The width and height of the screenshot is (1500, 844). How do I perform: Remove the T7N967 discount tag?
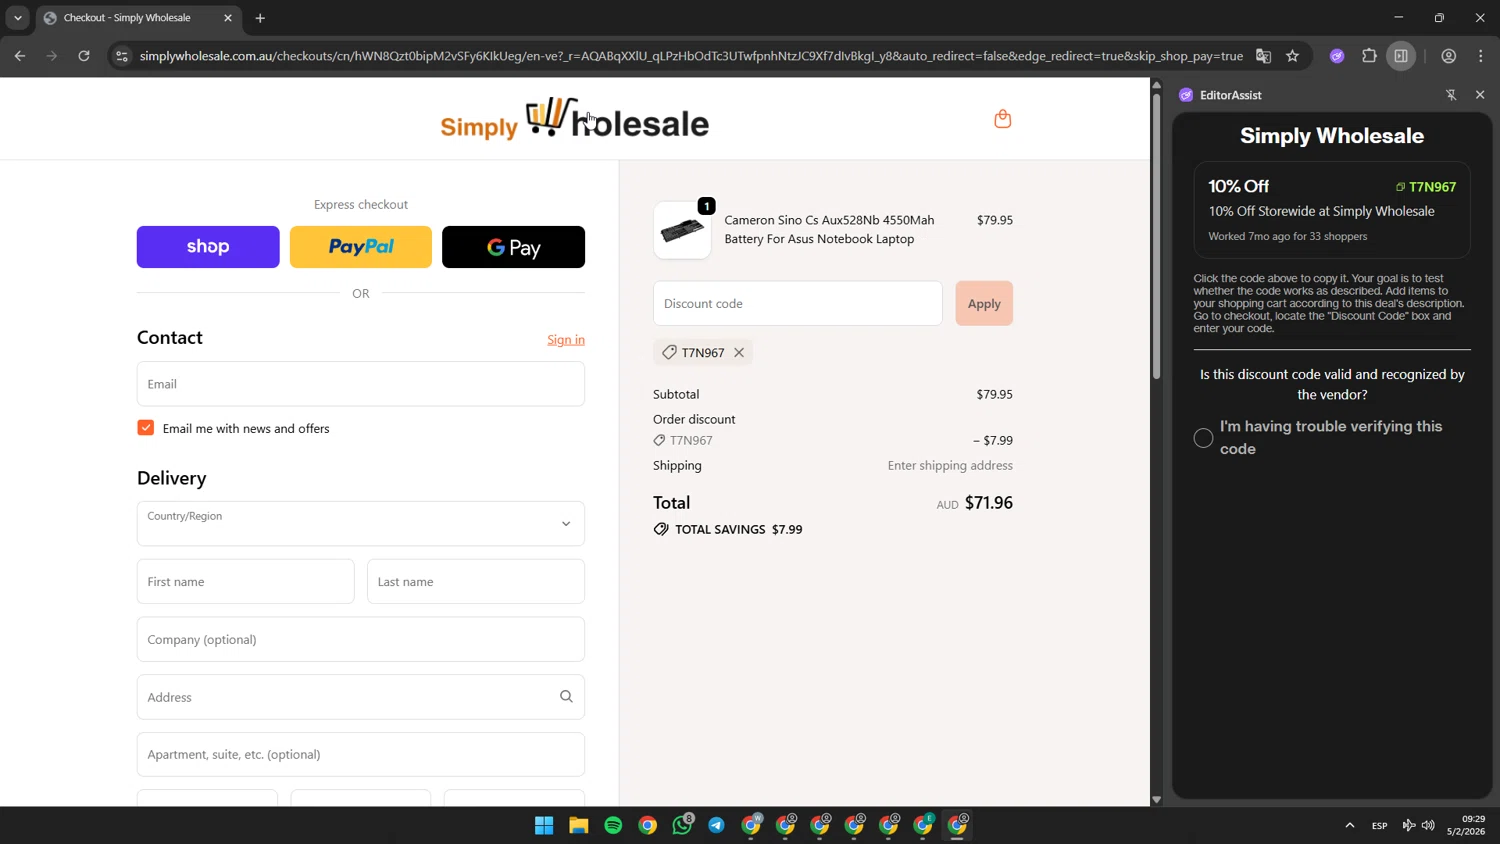(x=739, y=352)
